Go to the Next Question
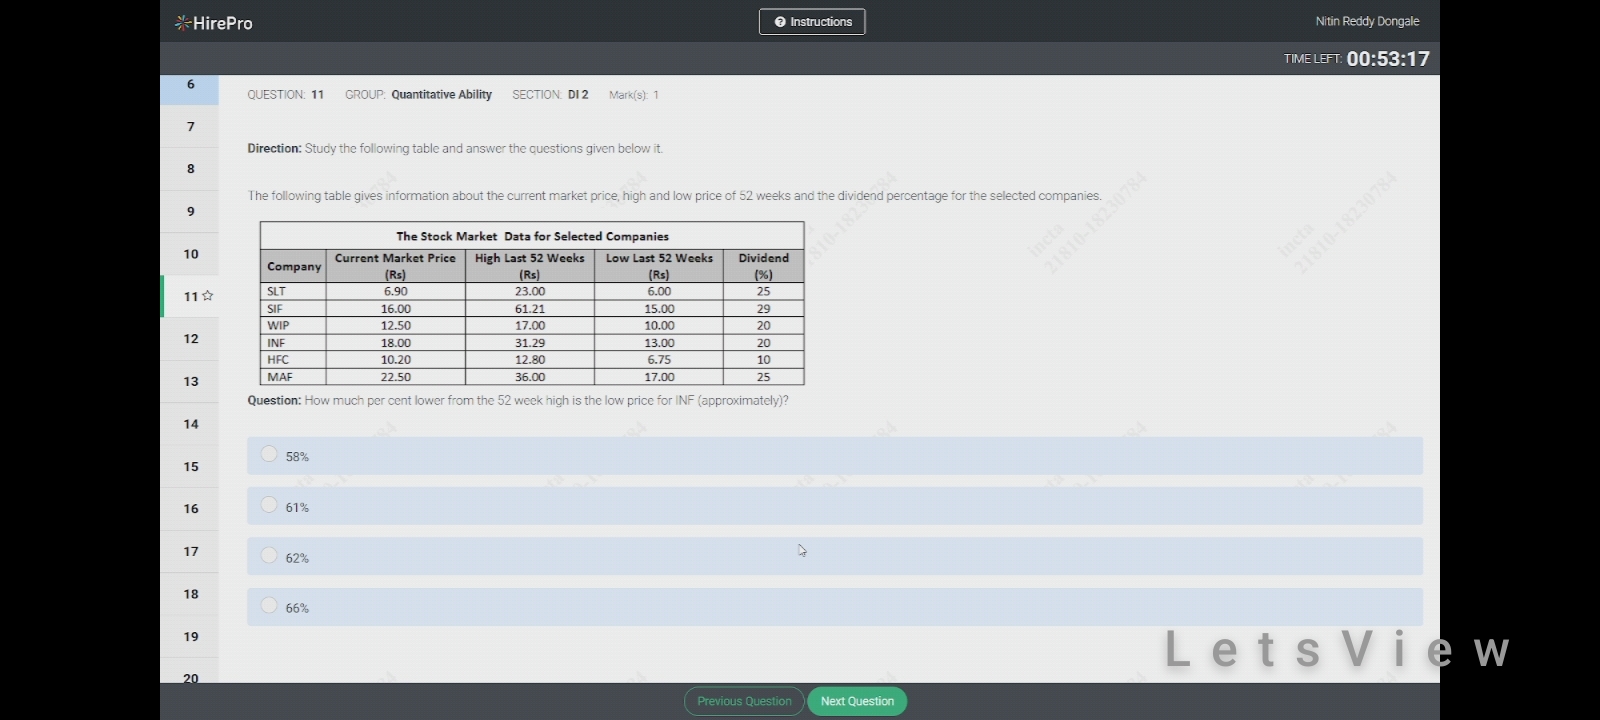Image resolution: width=1600 pixels, height=720 pixels. (x=857, y=701)
